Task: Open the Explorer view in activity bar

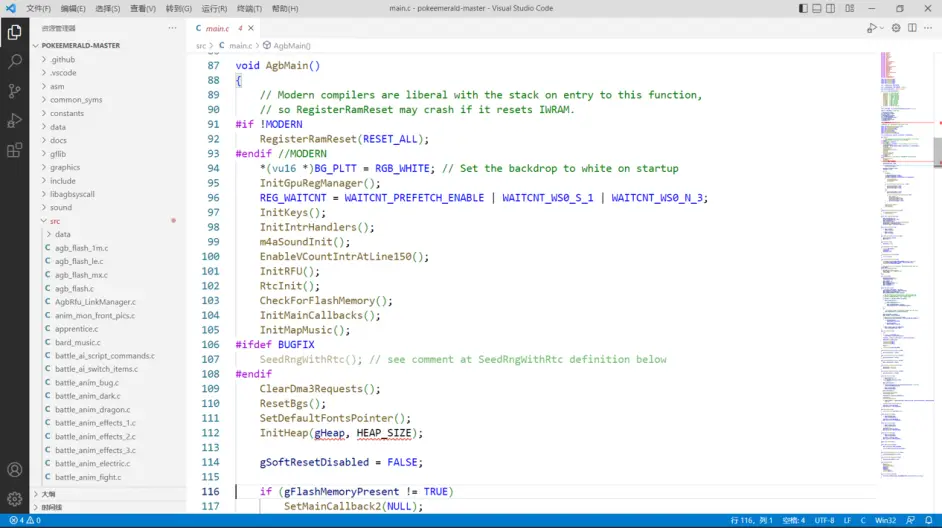Action: 14,32
